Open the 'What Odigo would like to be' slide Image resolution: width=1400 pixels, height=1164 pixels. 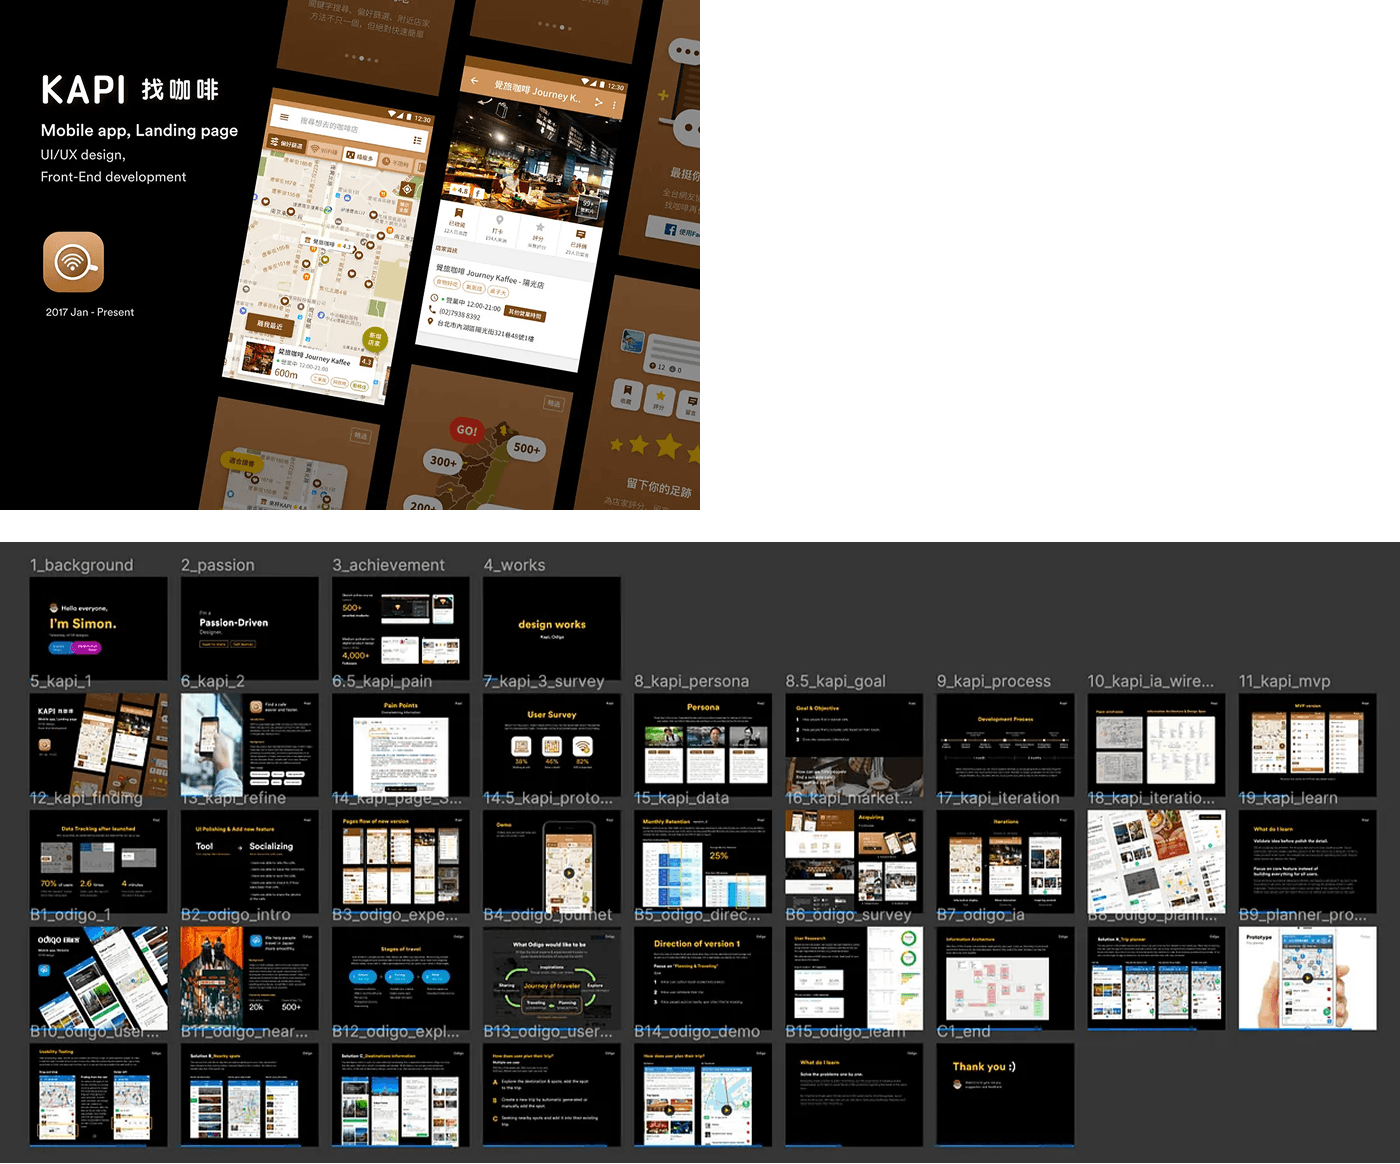[552, 978]
